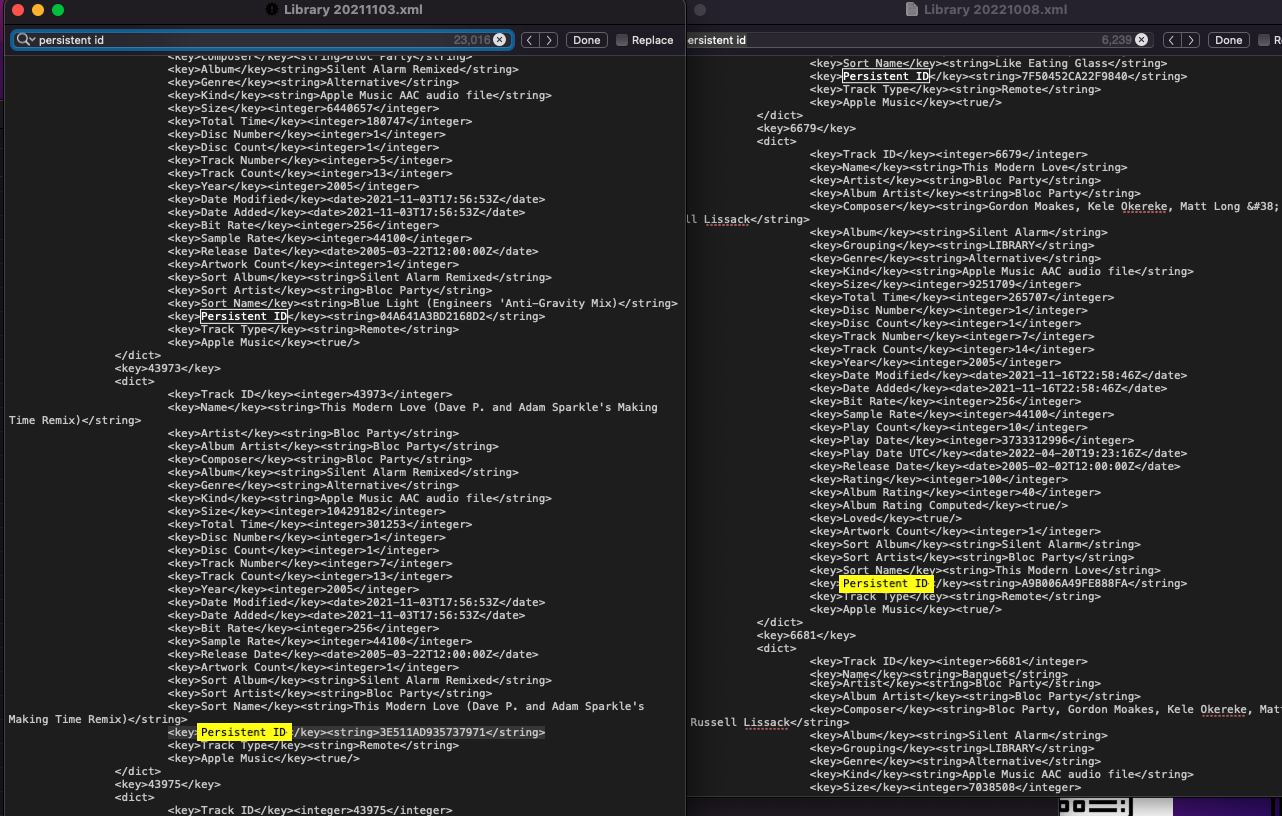Viewport: 1282px width, 816px height.
Task: Go to next match in left window
Action: pyautogui.click(x=549, y=40)
